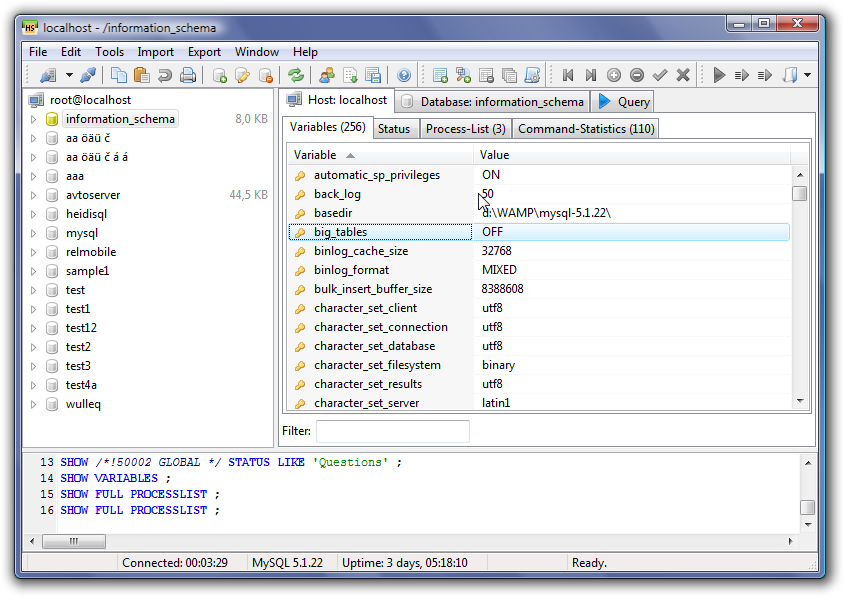Open the connection dropdown arrow in toolbar
The height and width of the screenshot is (597, 844).
point(69,75)
